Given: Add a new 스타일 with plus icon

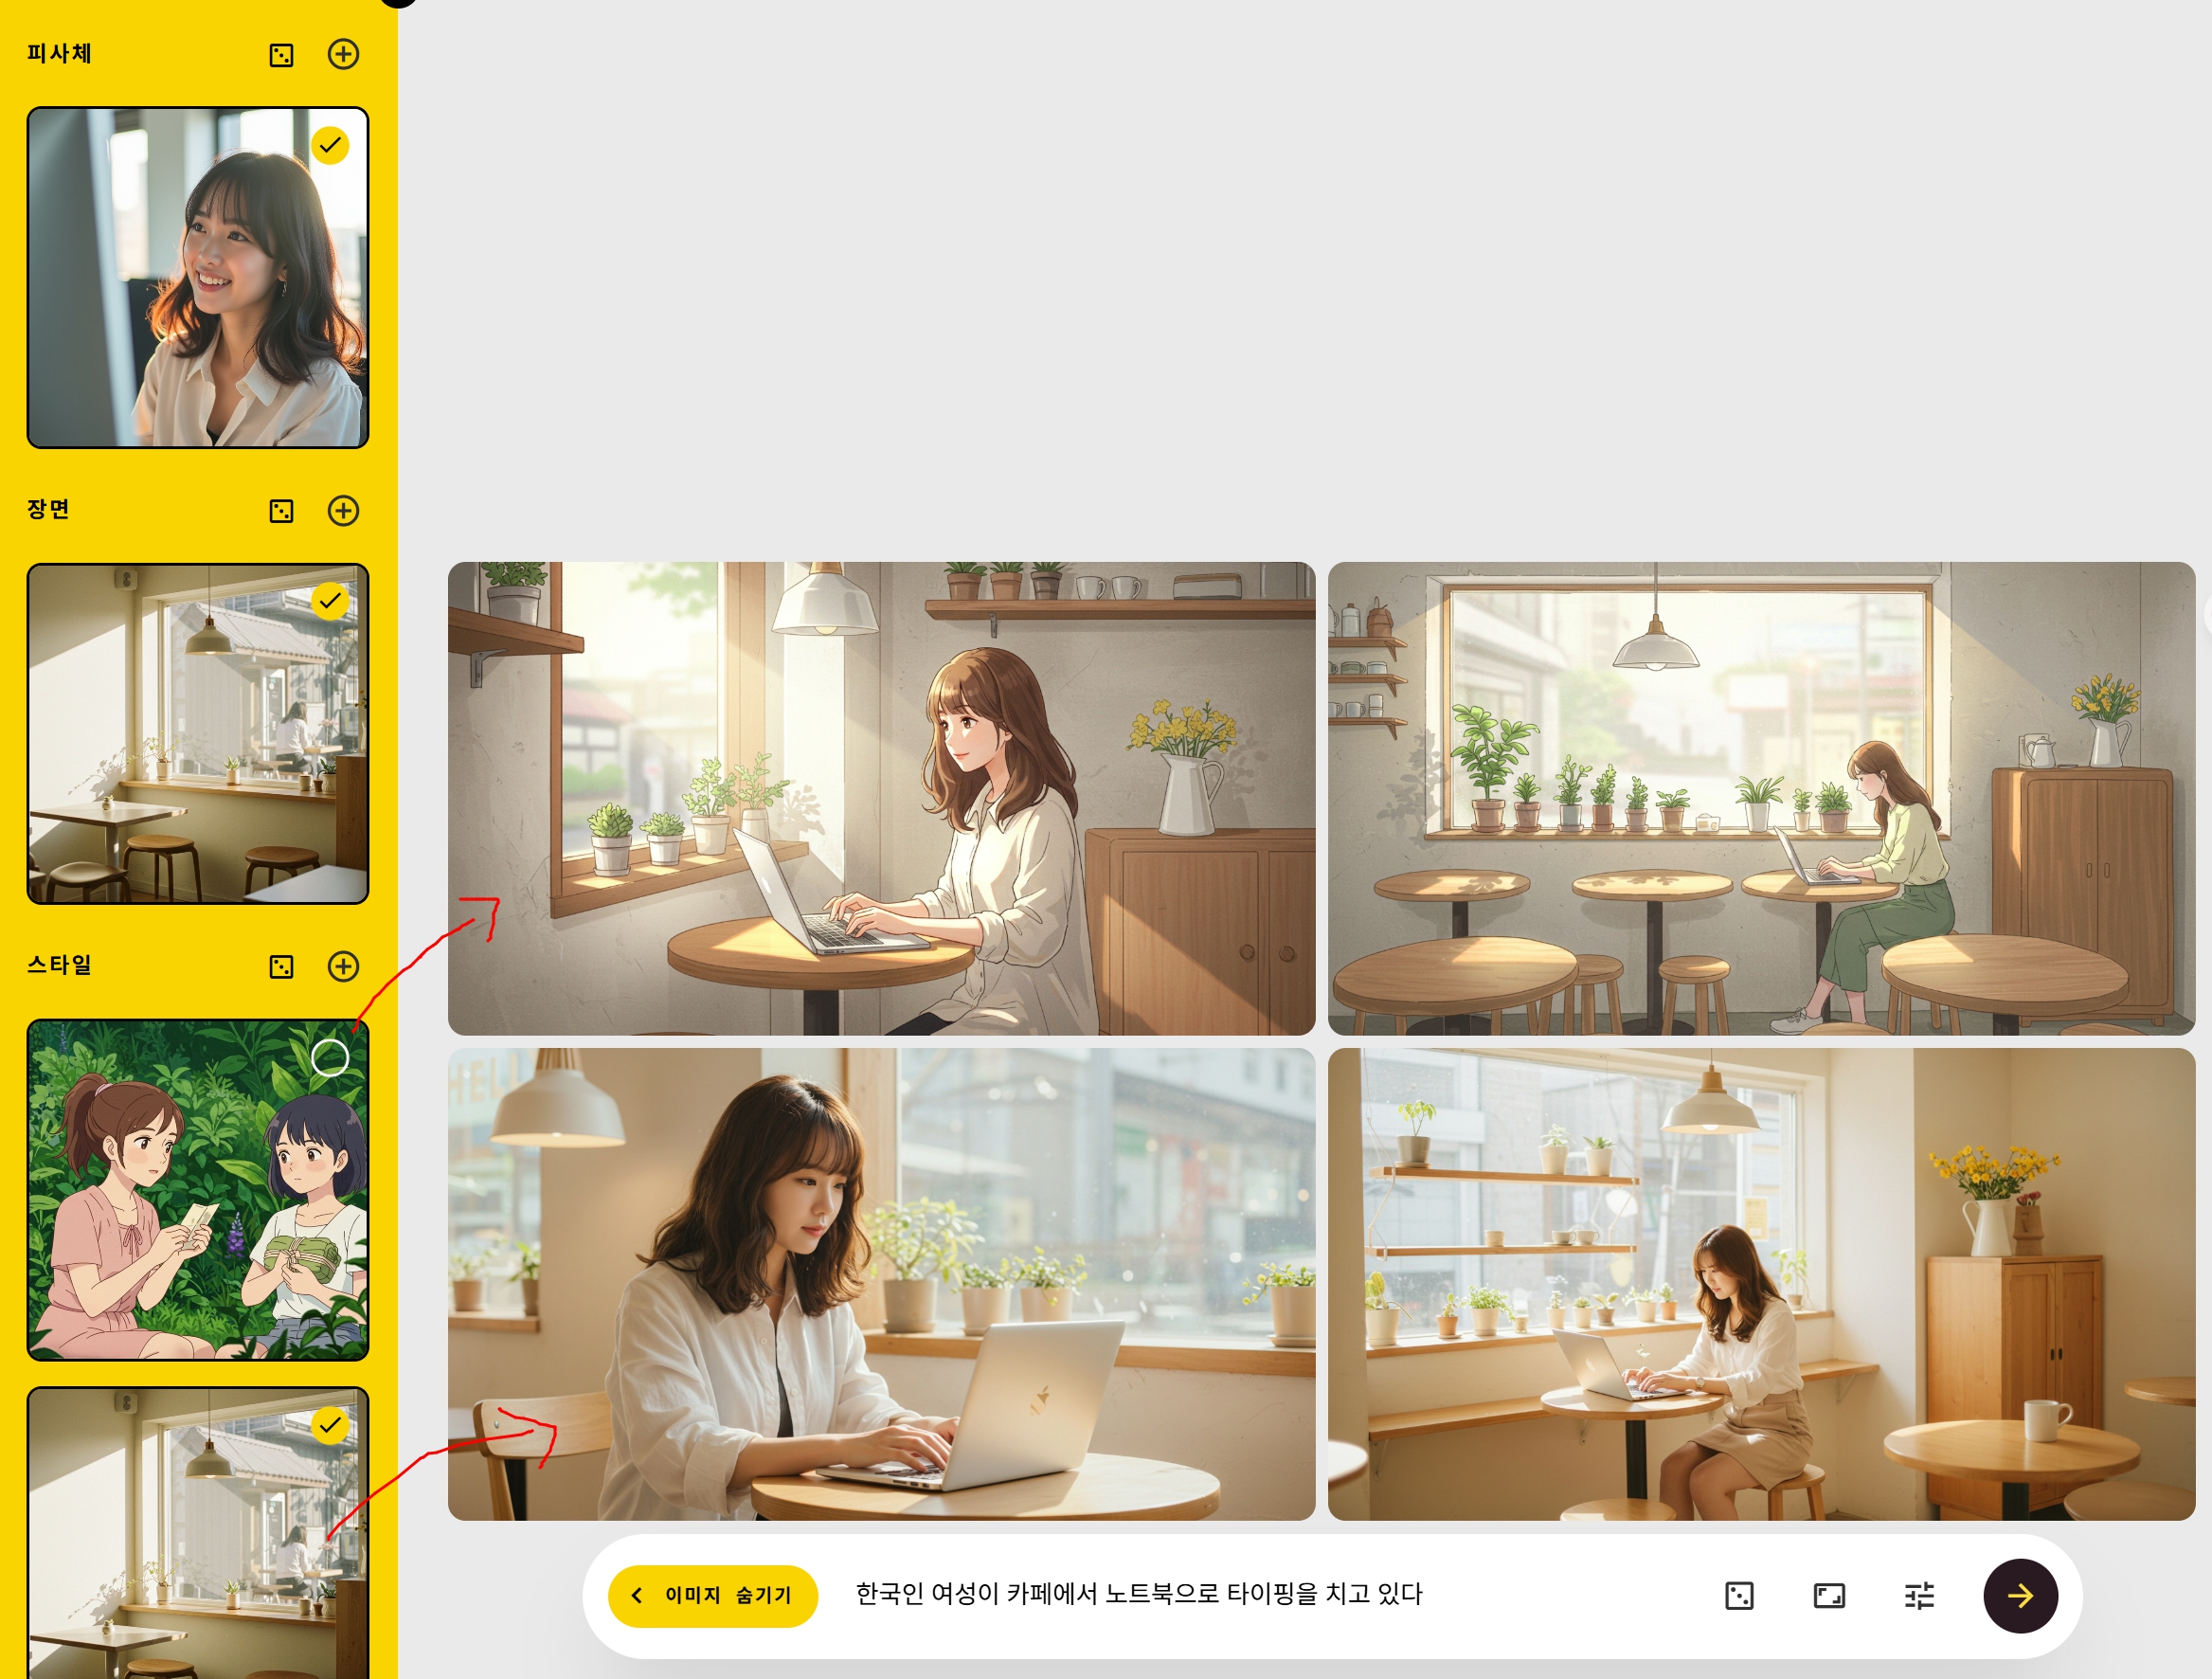Looking at the screenshot, I should [x=343, y=966].
